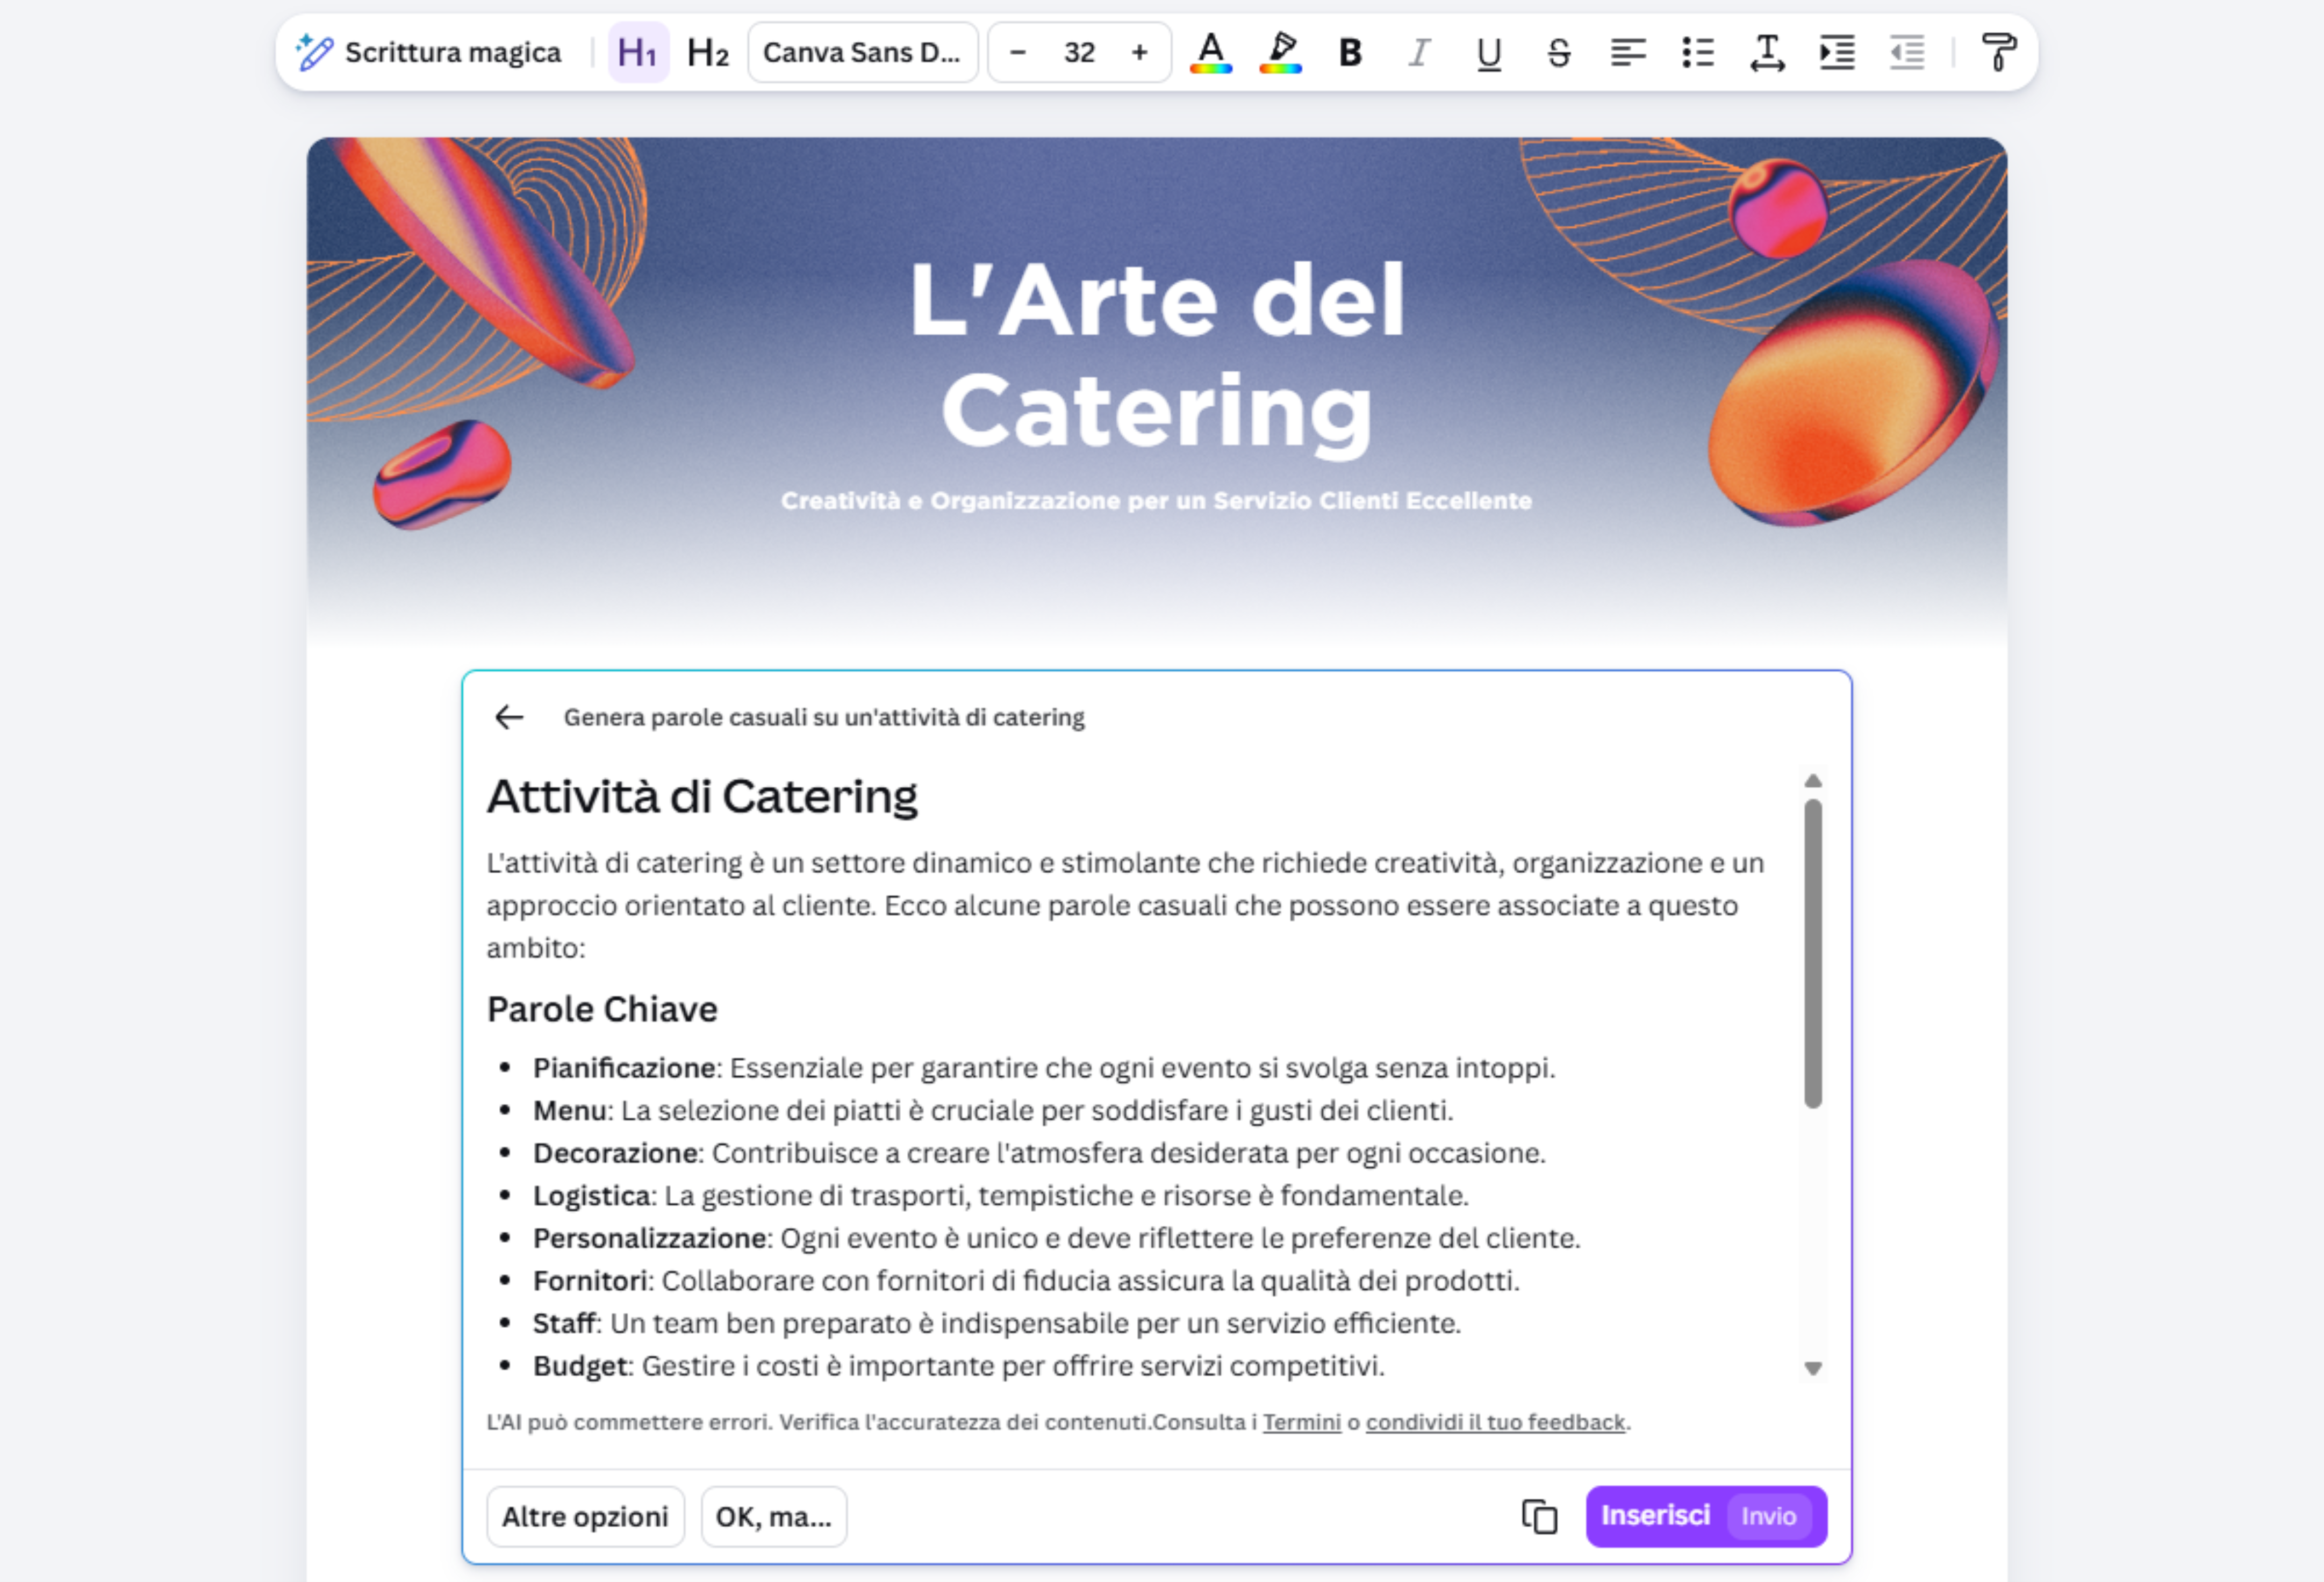Open Scrittura magica AI writing tool
The image size is (2324, 1582).
[428, 52]
